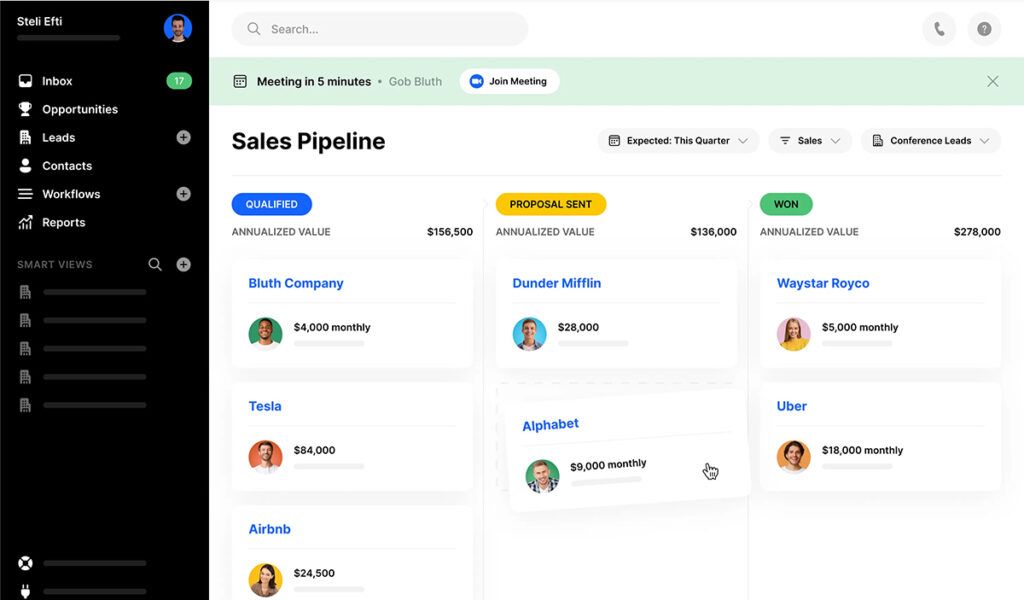Click the $156,500 Qualified annualized value
This screenshot has height=600, width=1024.
(450, 232)
